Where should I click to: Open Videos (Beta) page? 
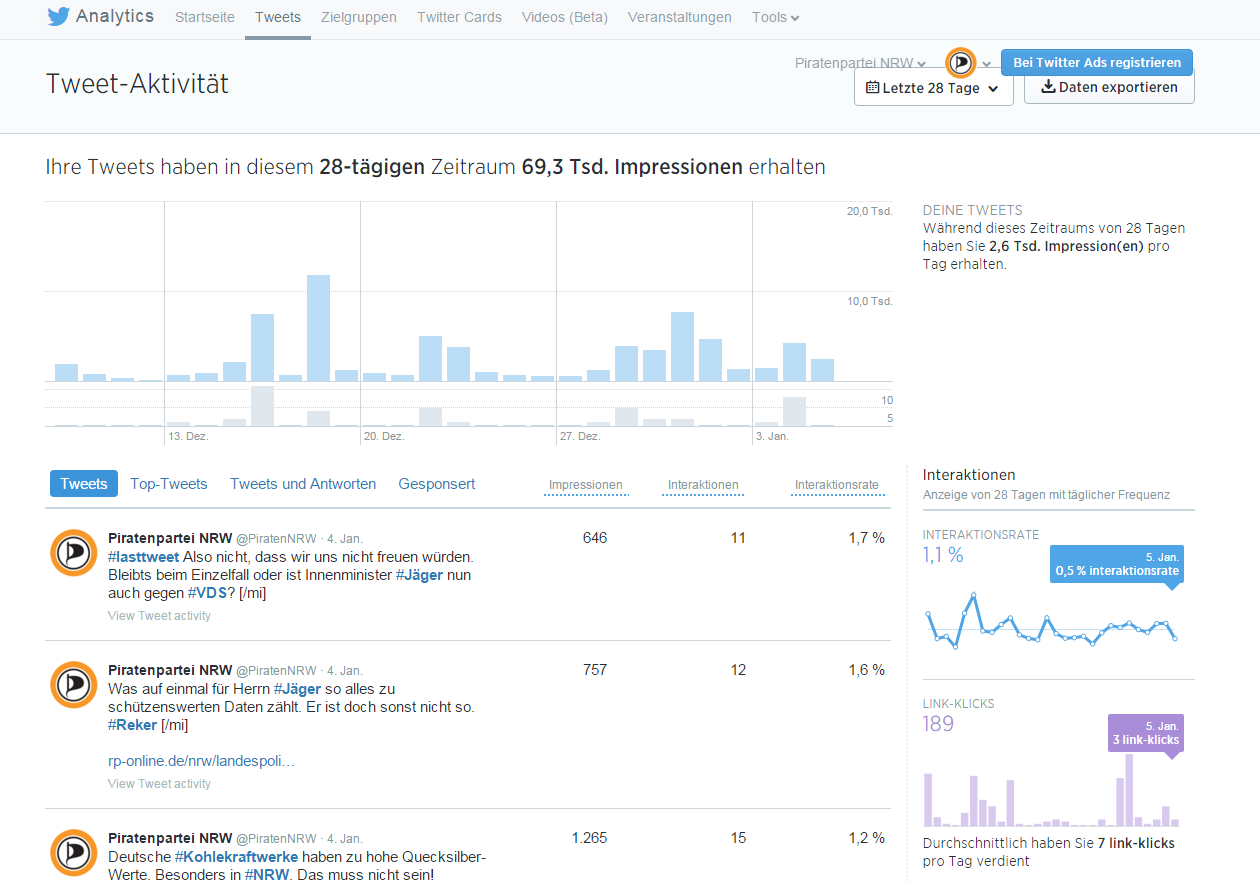tap(565, 17)
